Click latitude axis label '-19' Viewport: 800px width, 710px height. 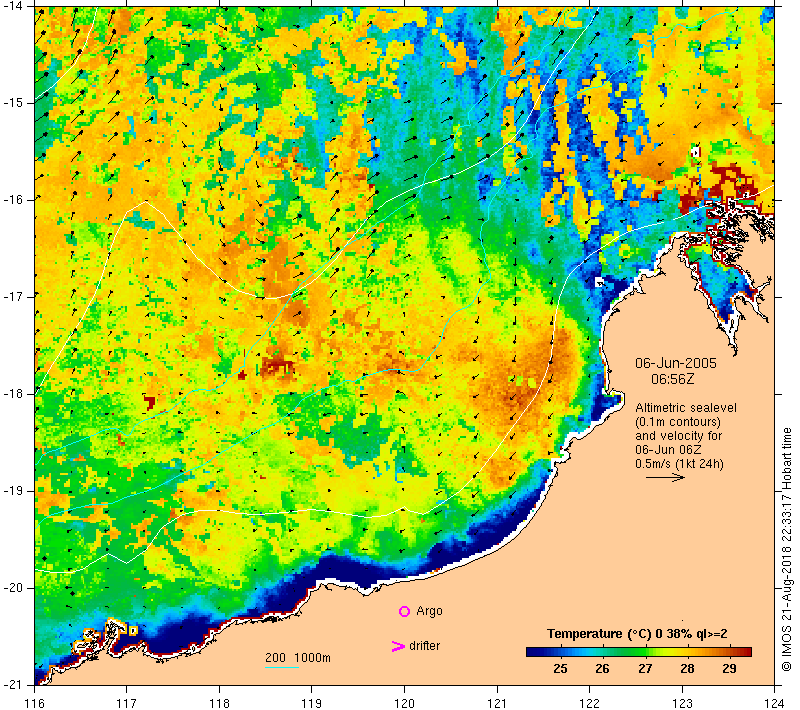[x=12, y=491]
